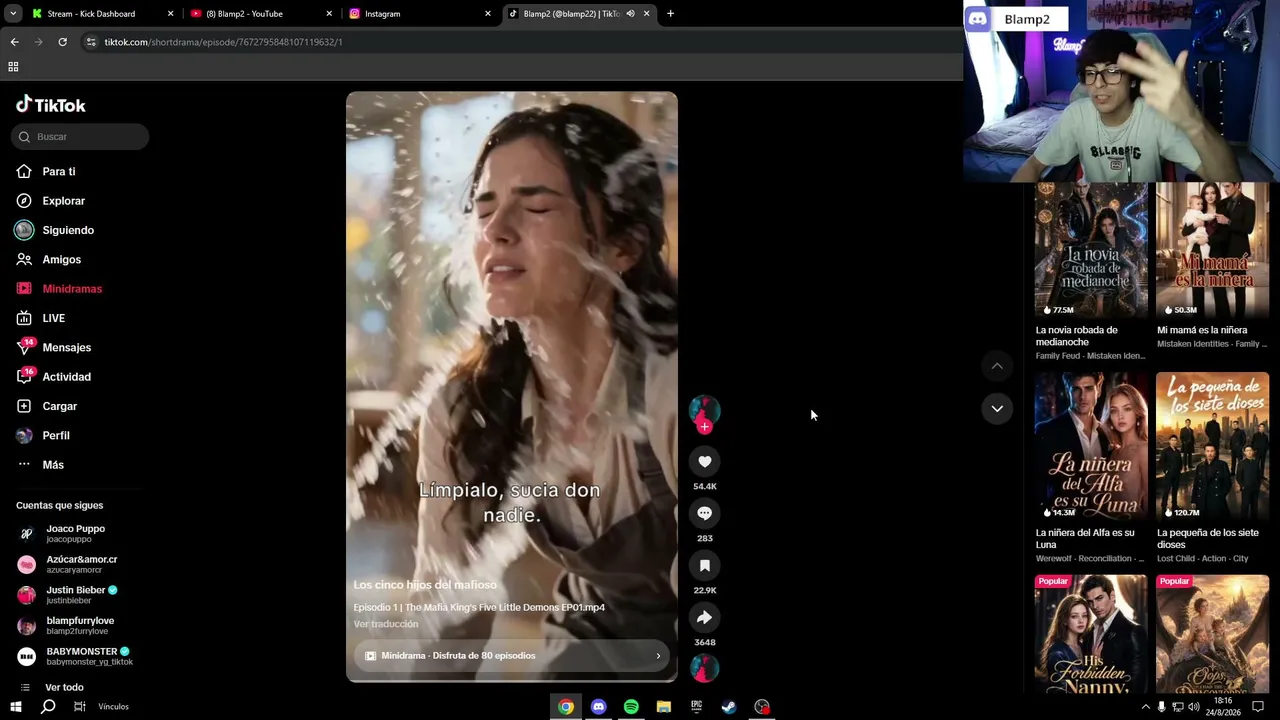Open the volume control in system tray
1280x720 pixels.
click(x=1194, y=707)
